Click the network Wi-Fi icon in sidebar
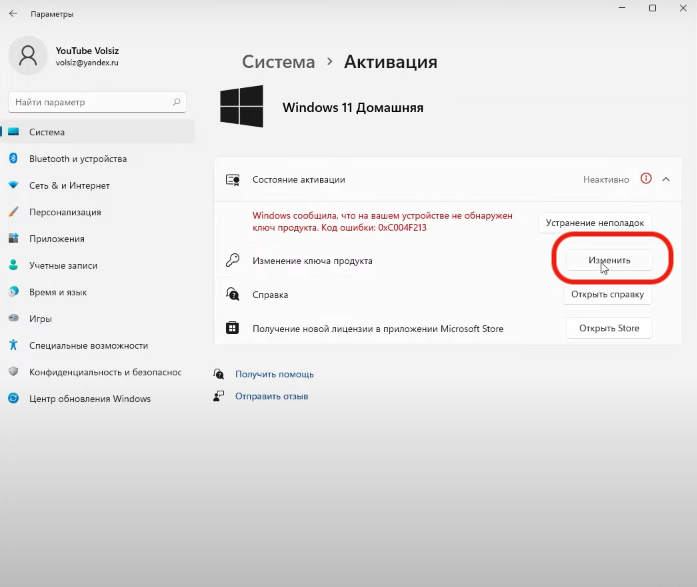 coord(13,185)
